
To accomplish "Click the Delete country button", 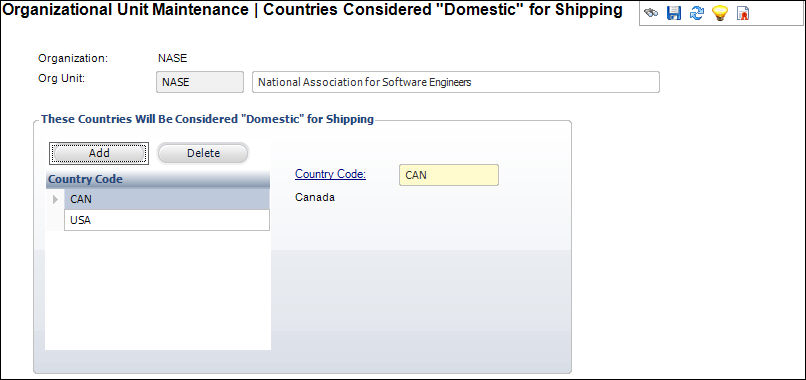I will tap(203, 153).
